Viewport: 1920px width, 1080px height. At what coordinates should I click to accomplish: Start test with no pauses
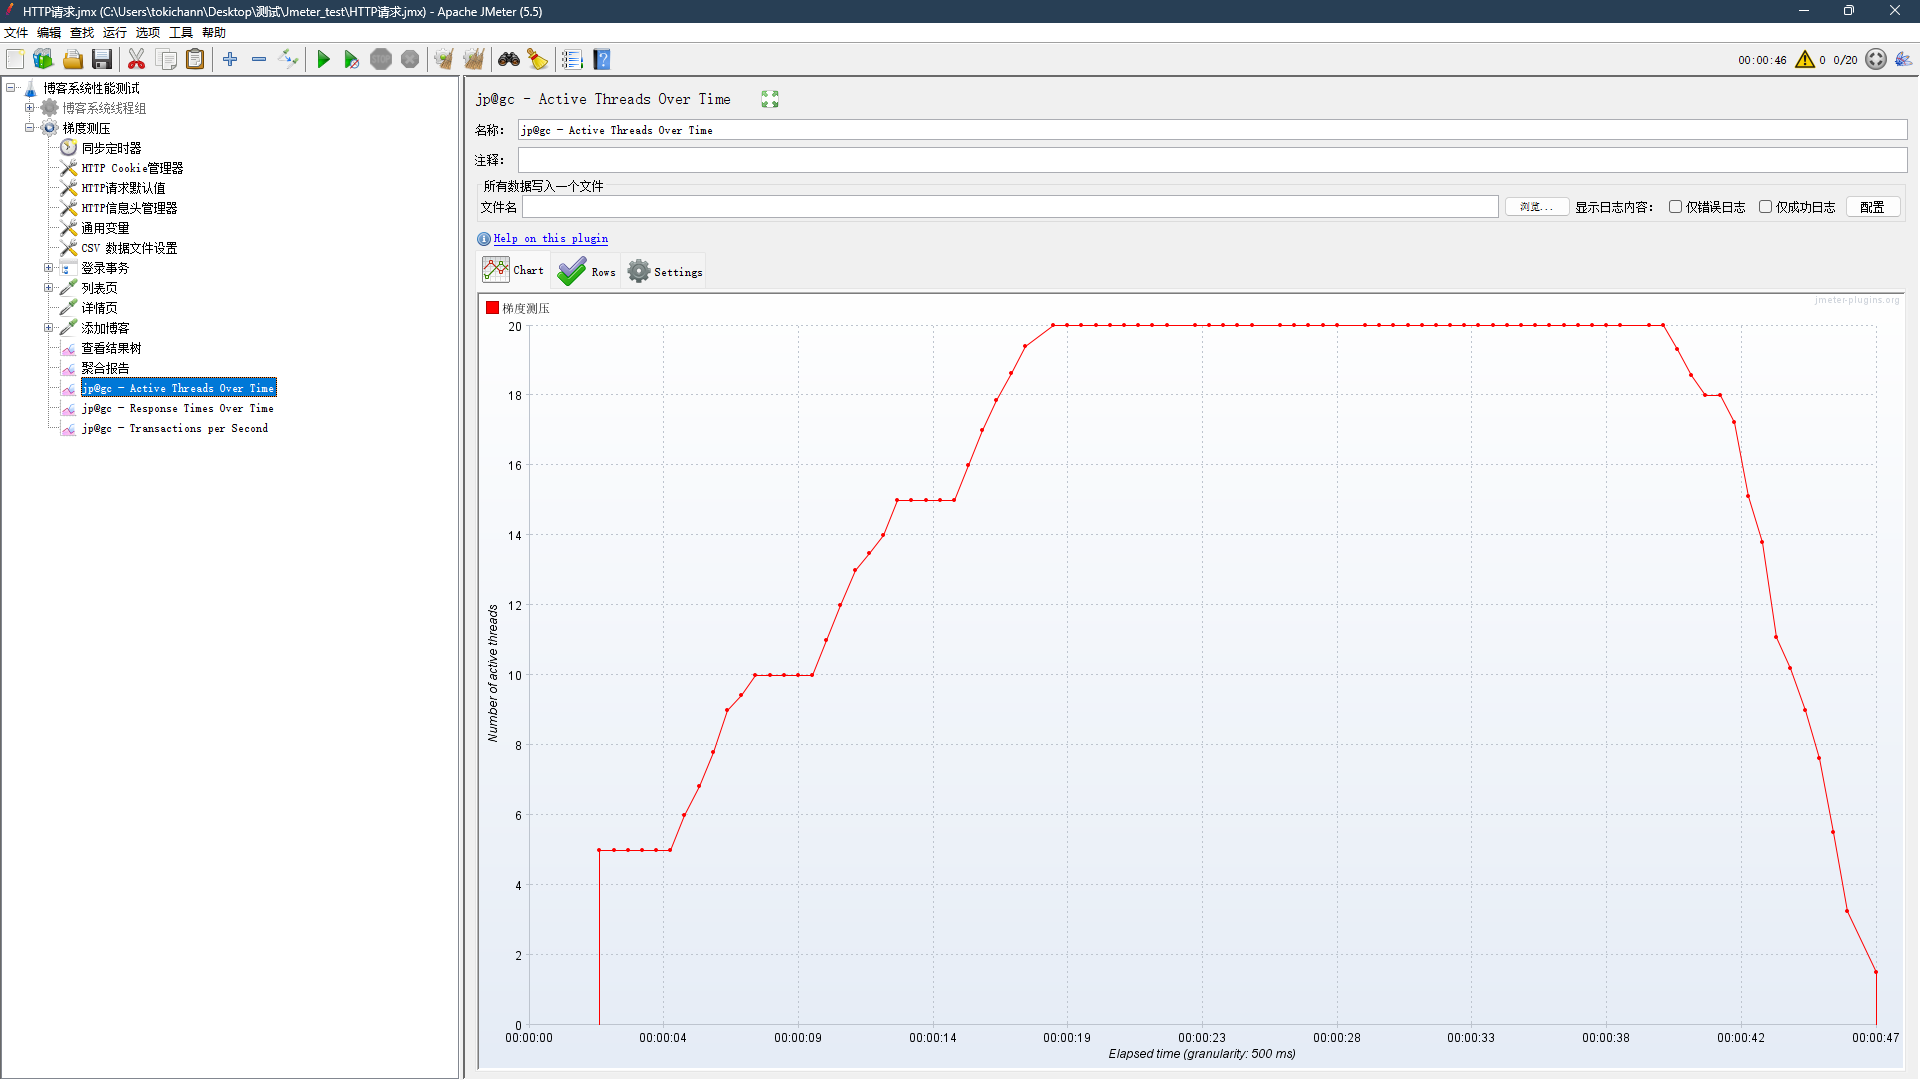351,60
